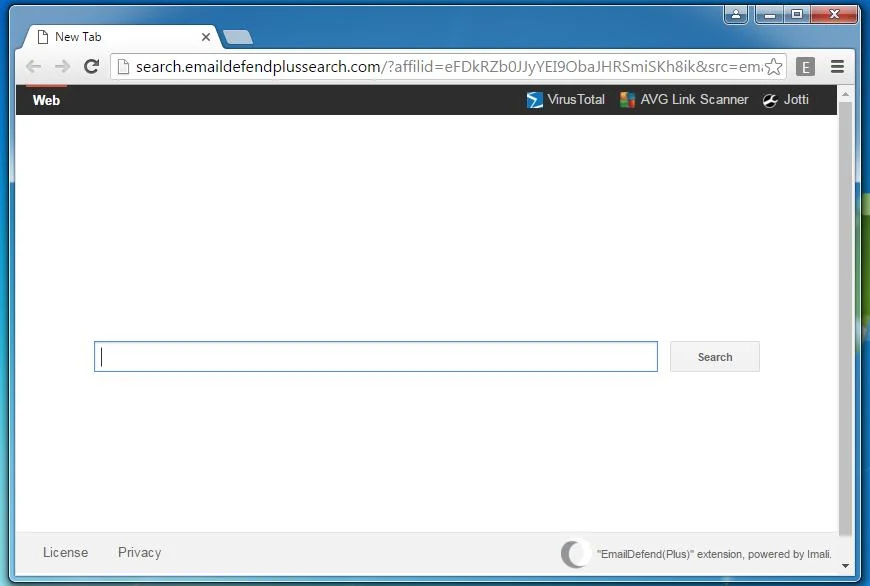Click the forward navigation arrow
870x586 pixels.
point(62,67)
